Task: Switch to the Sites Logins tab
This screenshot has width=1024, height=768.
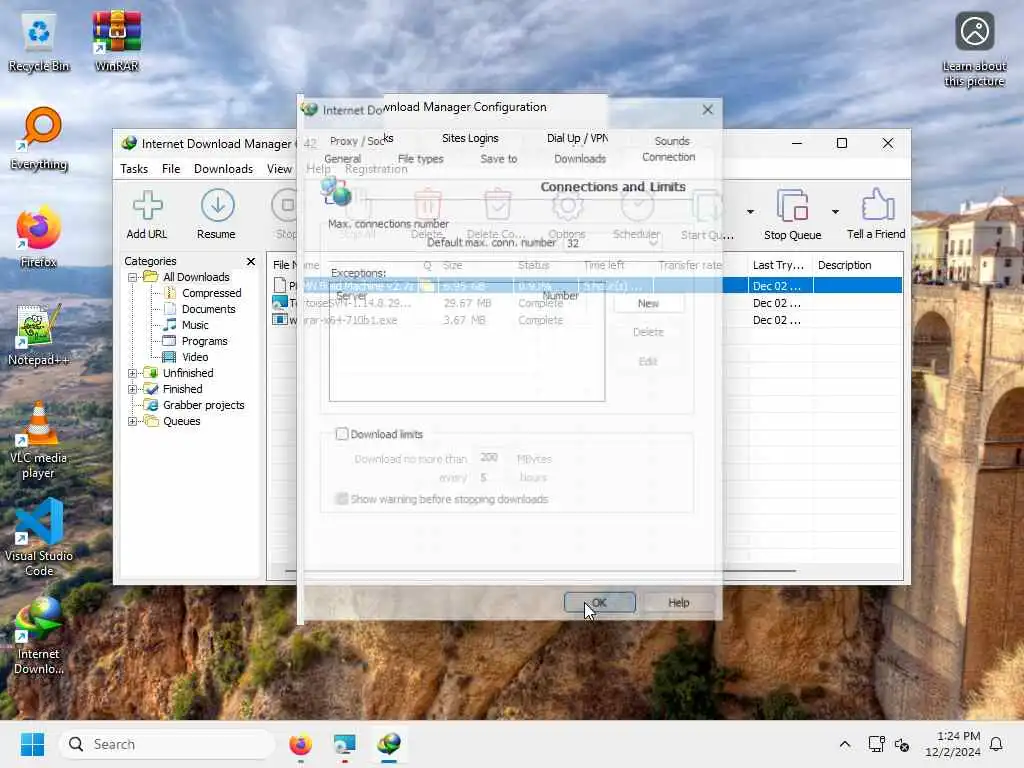Action: [x=470, y=138]
